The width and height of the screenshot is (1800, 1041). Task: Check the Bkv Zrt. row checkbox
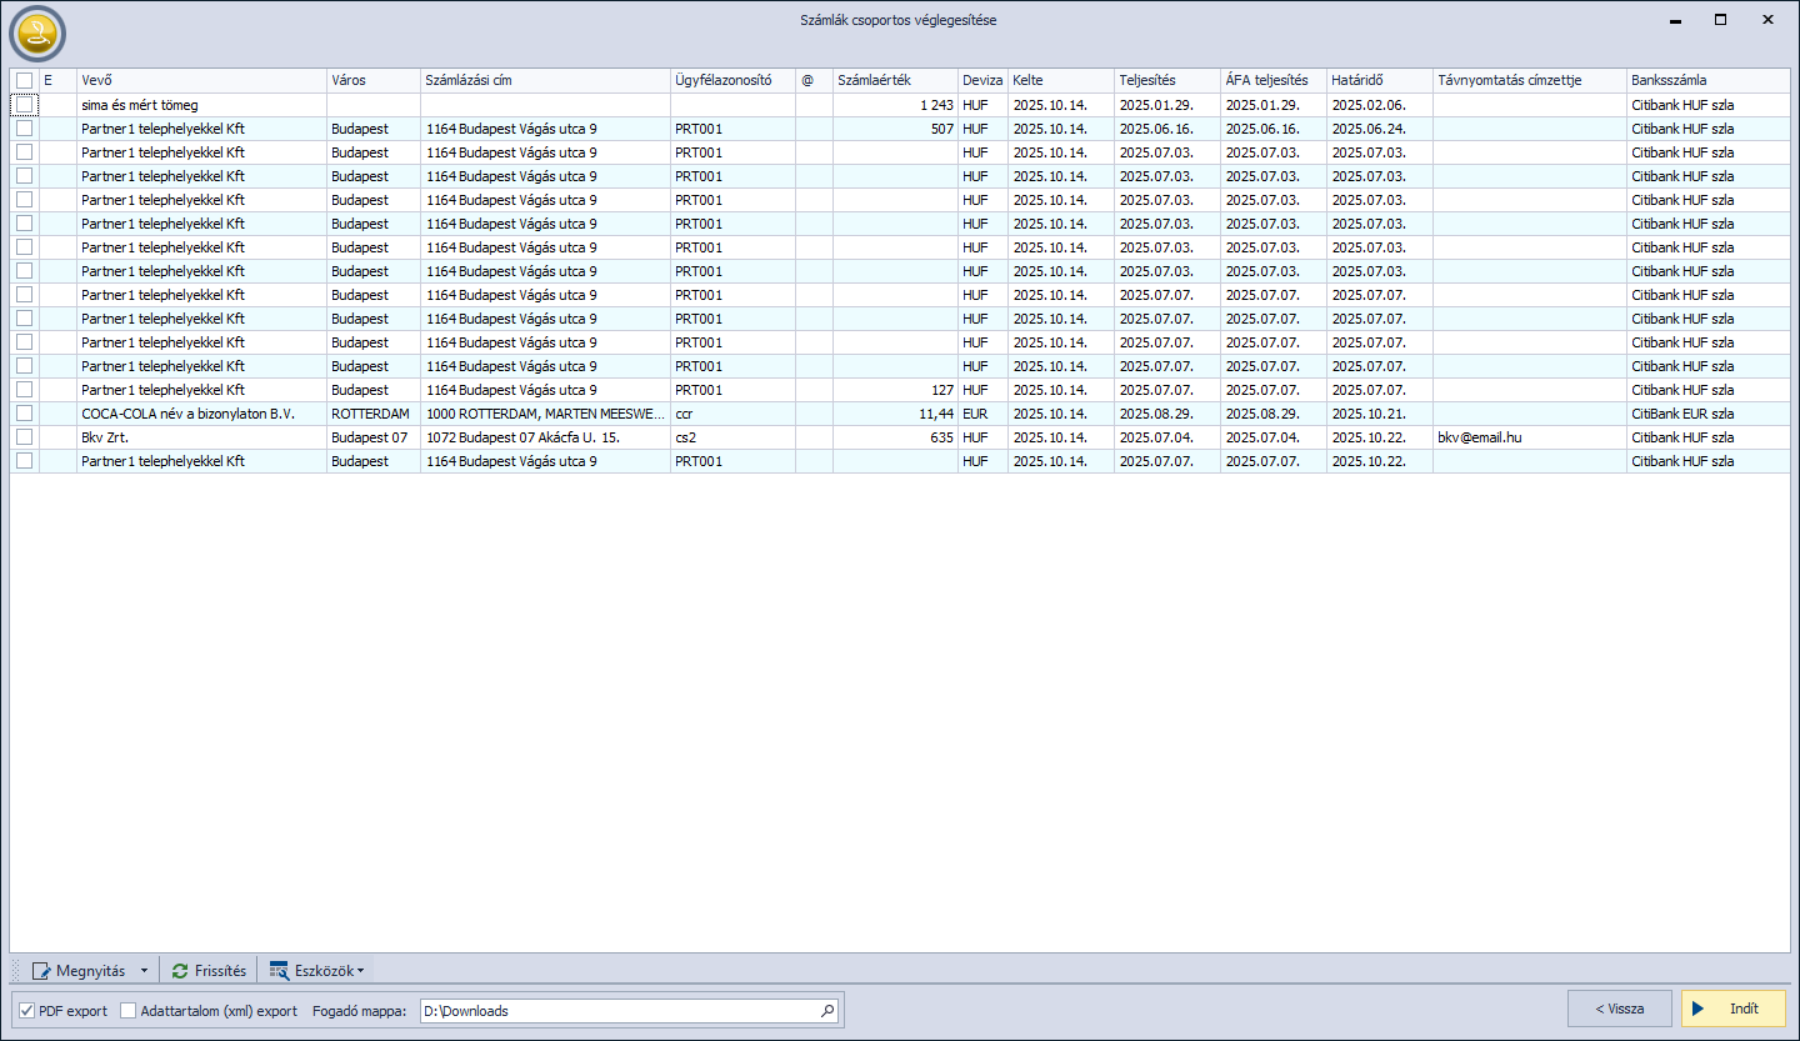tap(24, 437)
